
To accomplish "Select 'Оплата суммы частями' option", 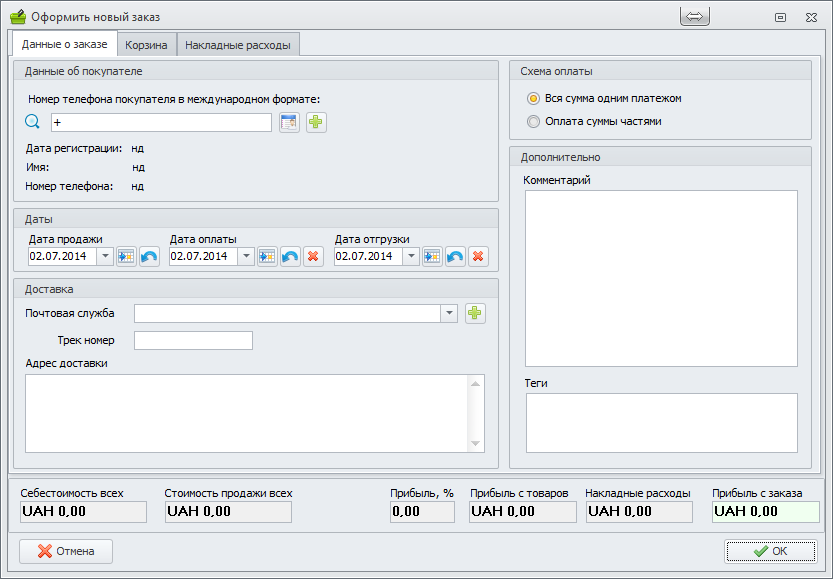I will (x=533, y=122).
